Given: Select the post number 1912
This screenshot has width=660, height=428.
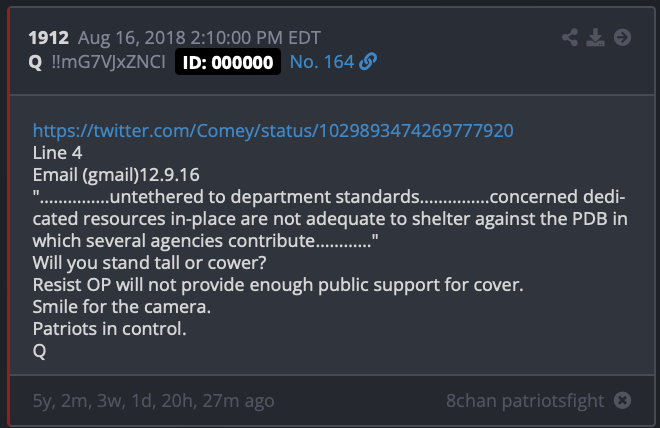Looking at the screenshot, I should (48, 38).
